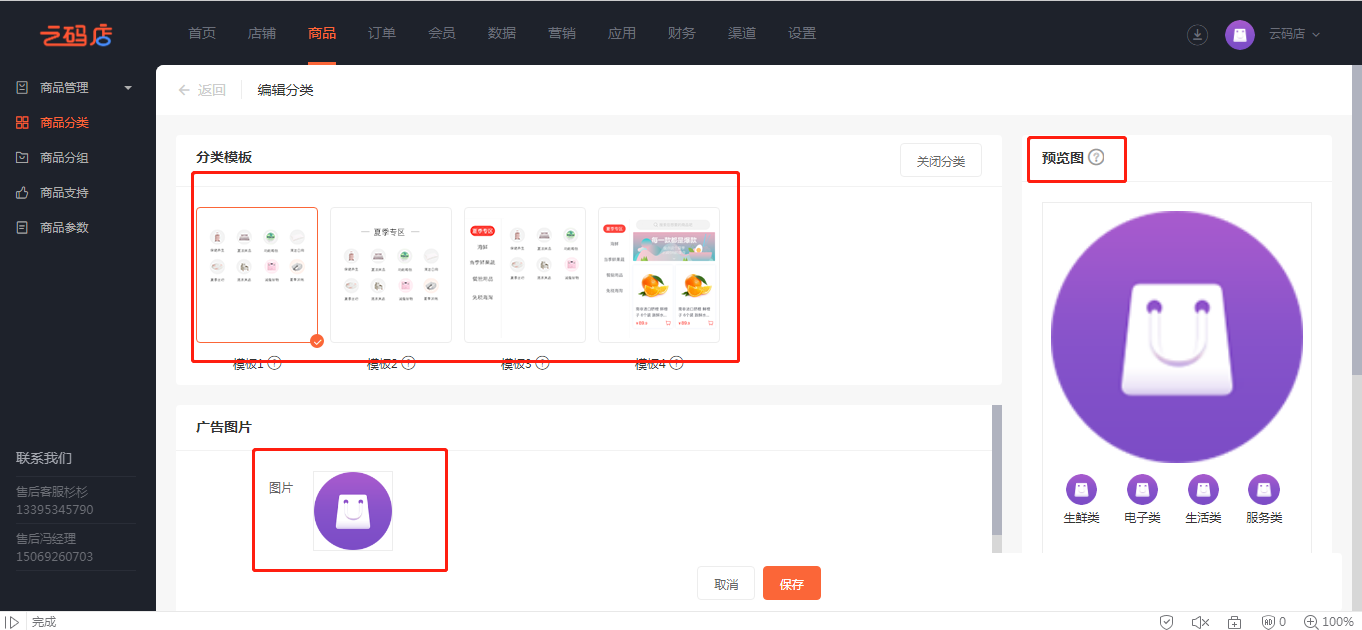The height and width of the screenshot is (630, 1362).
Task: Click the ad-block counter icon
Action: 1273,622
